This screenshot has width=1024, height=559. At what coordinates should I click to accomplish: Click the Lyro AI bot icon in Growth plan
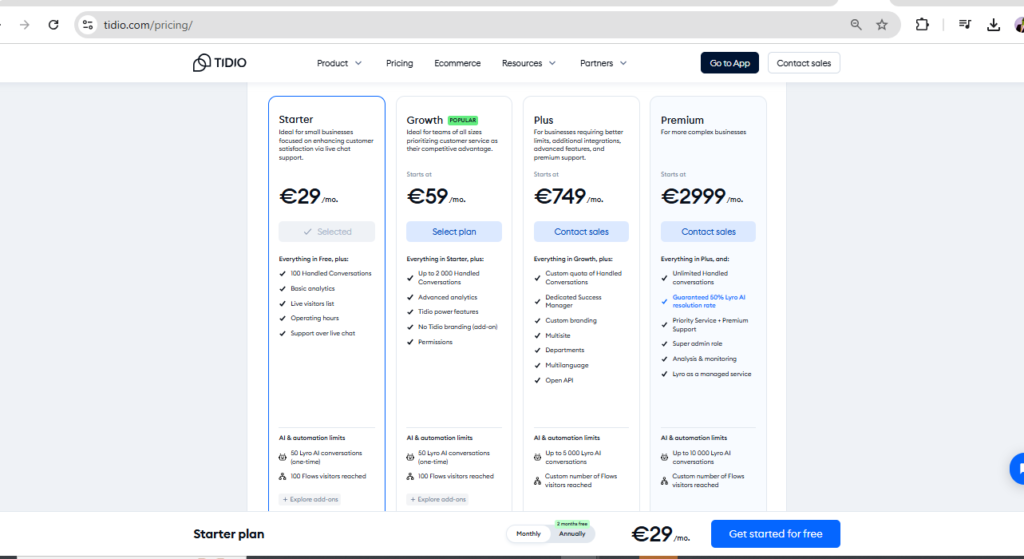(x=410, y=457)
